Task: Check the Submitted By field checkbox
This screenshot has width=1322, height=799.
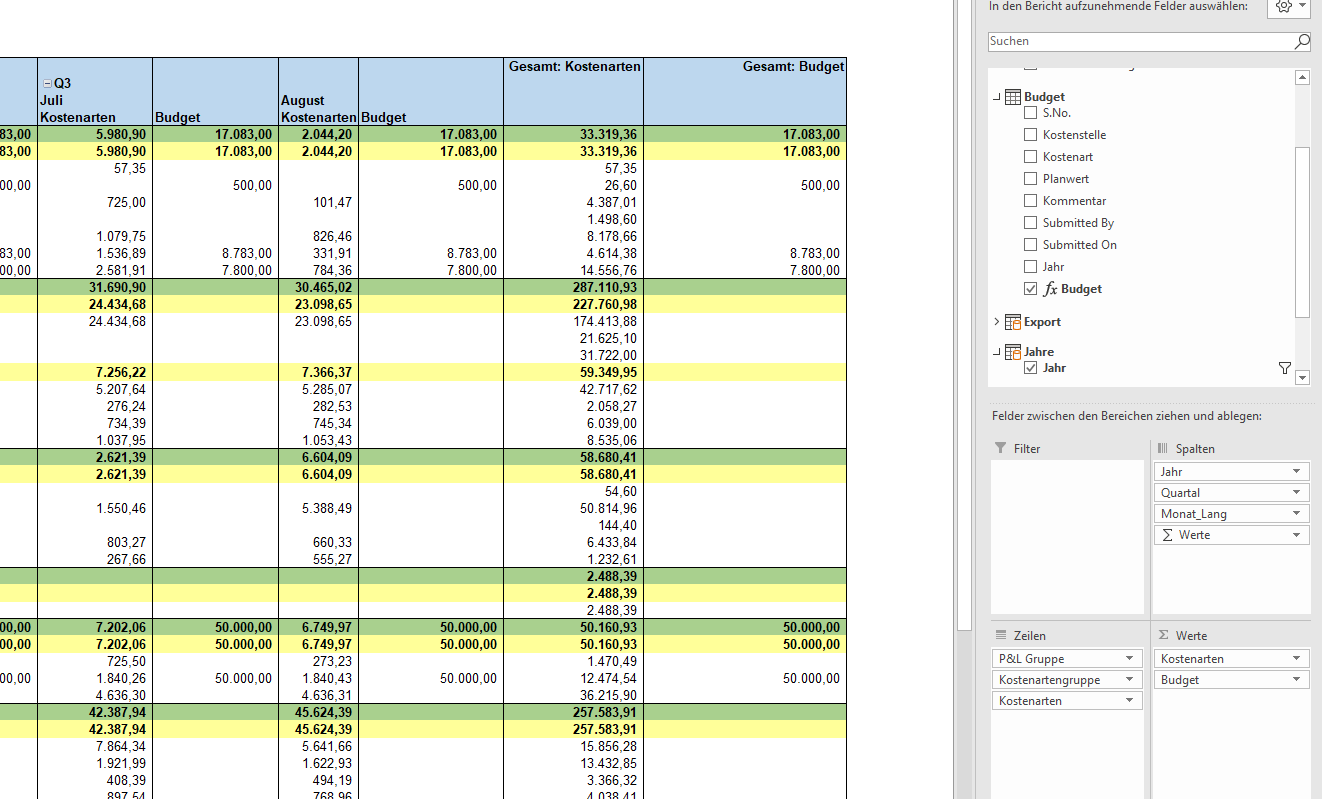Action: pyautogui.click(x=1031, y=223)
